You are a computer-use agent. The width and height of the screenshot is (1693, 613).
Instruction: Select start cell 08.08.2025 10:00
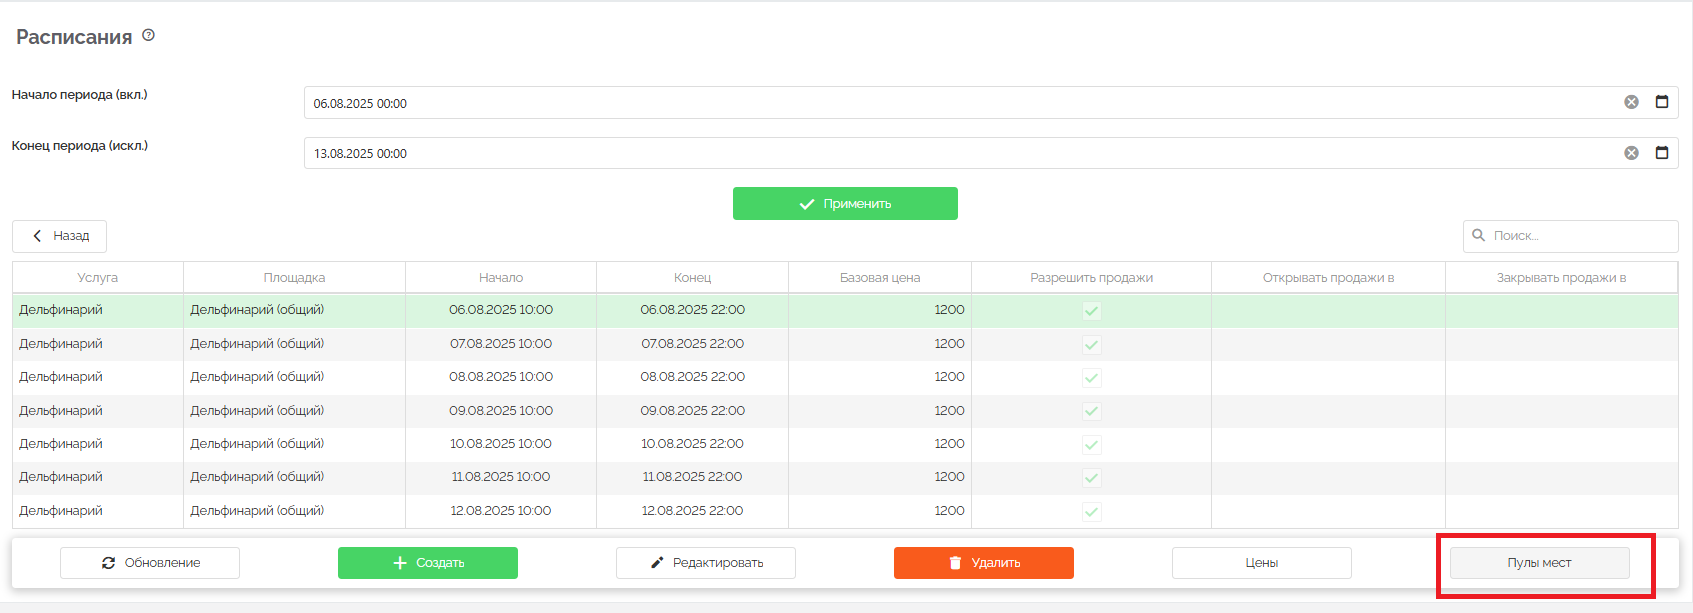point(501,377)
